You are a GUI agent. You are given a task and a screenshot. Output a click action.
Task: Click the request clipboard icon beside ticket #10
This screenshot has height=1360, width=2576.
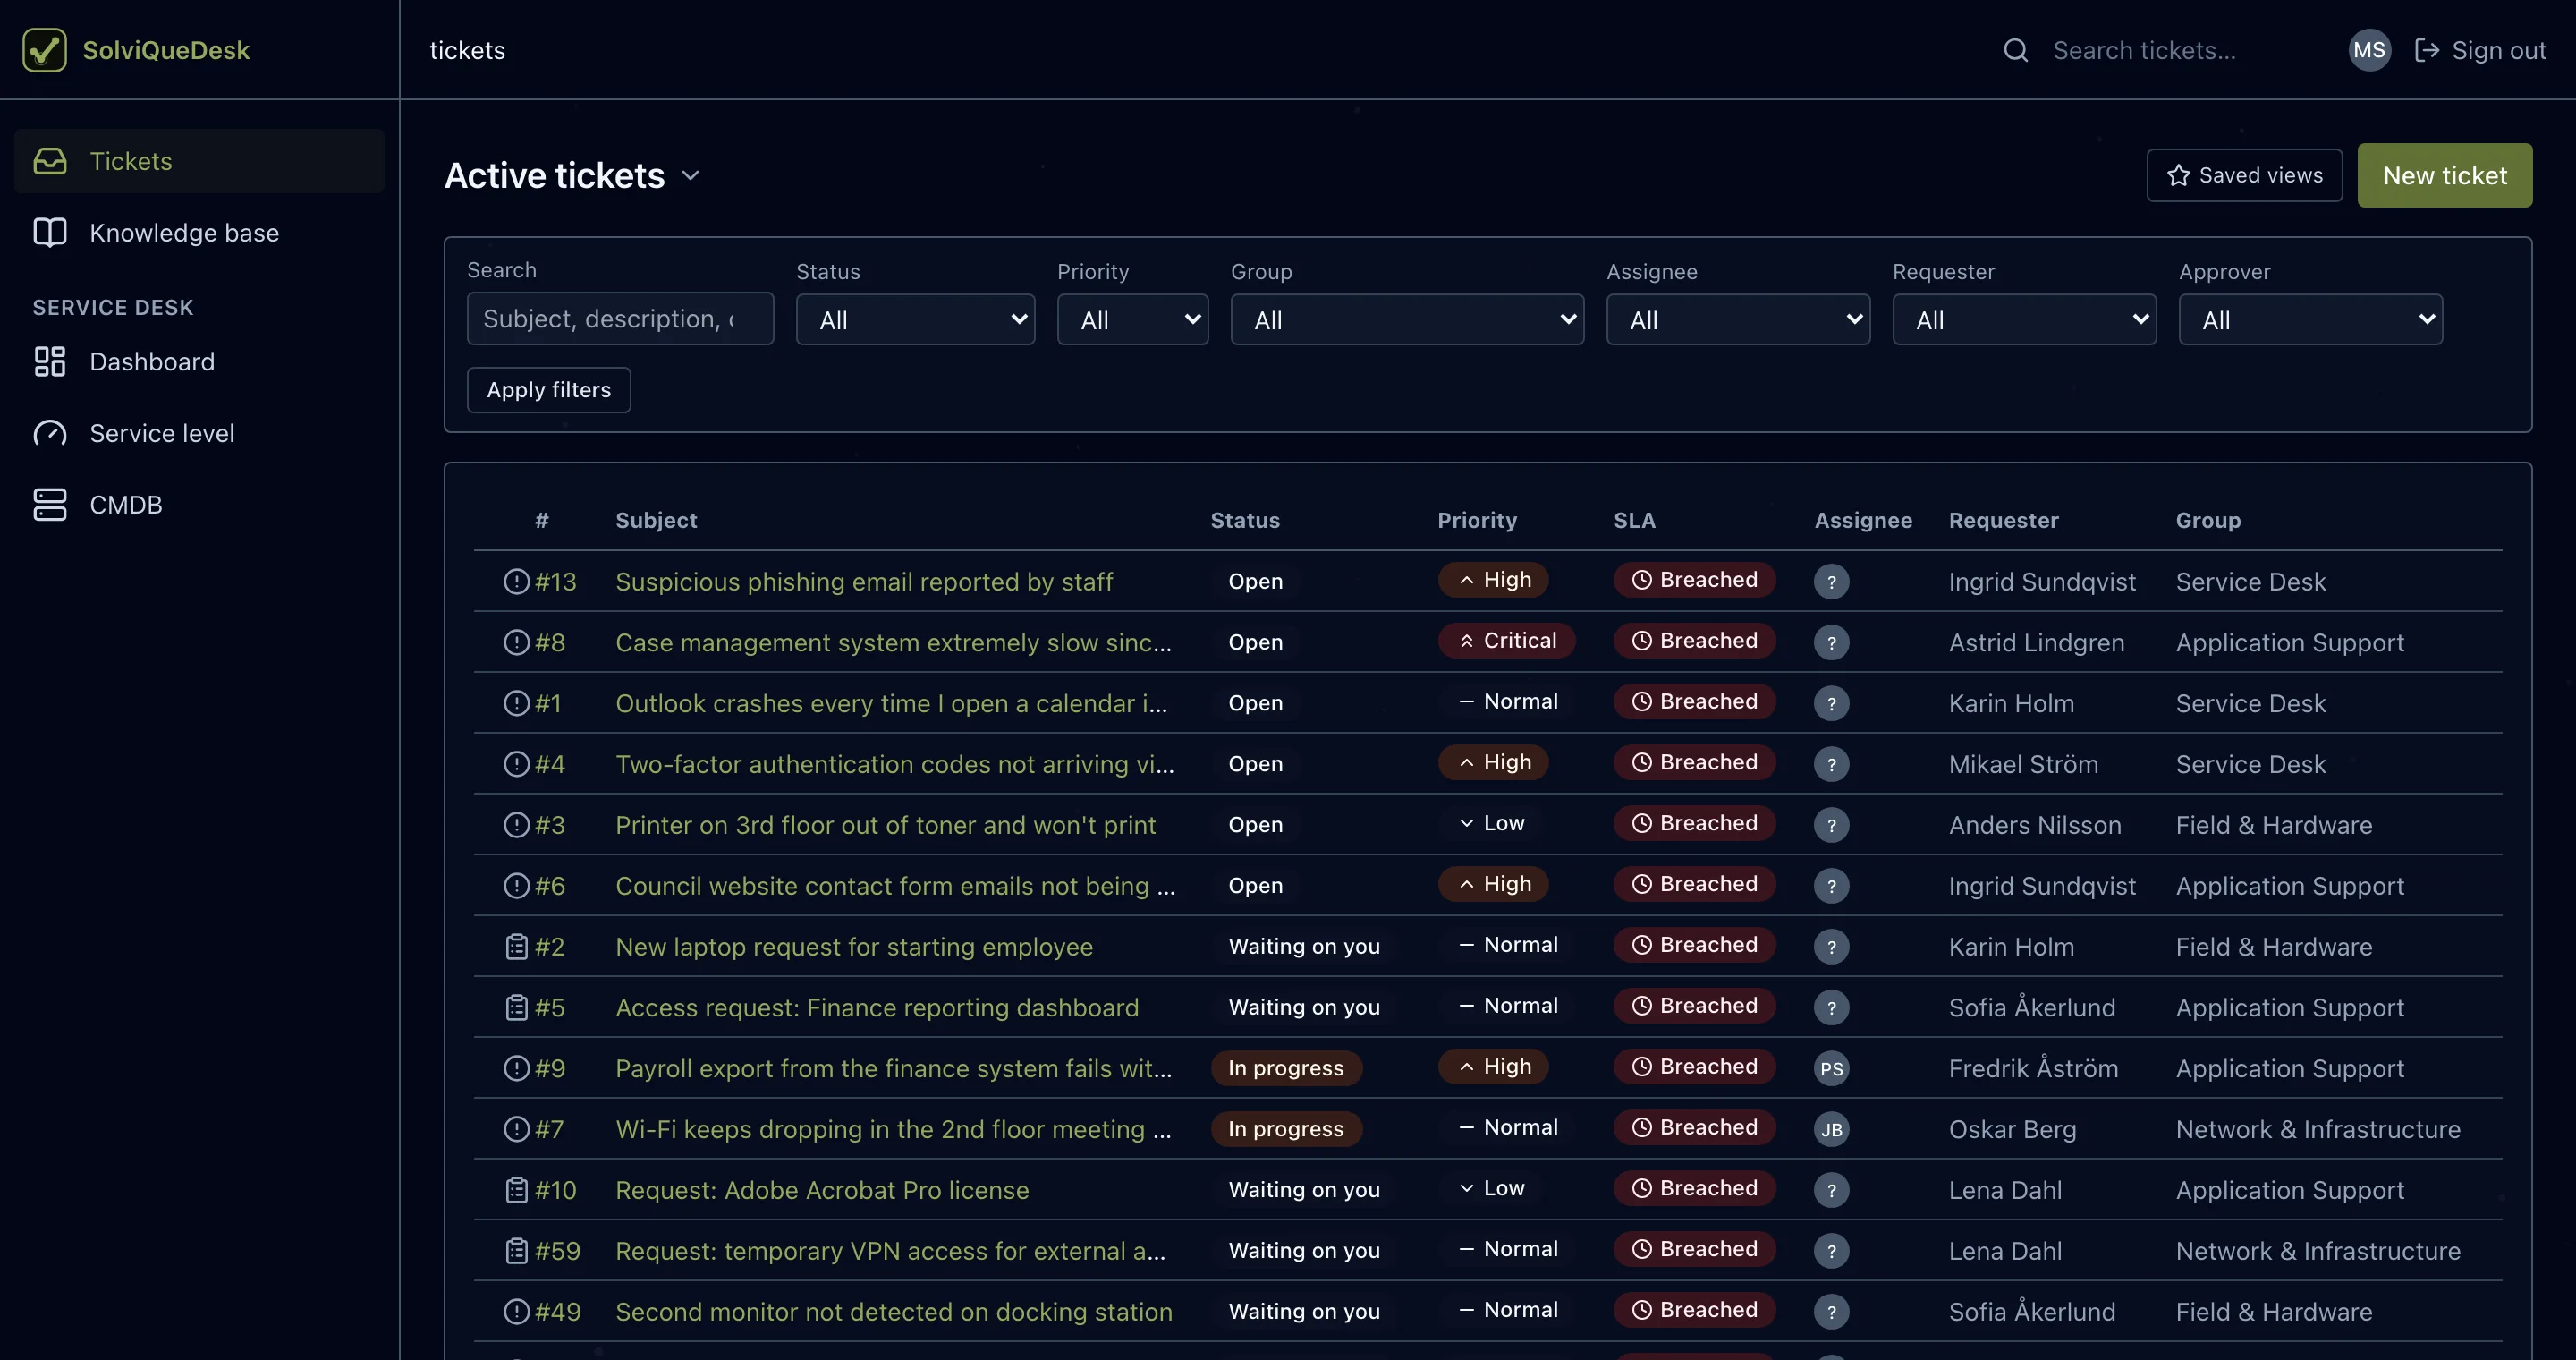pyautogui.click(x=516, y=1190)
